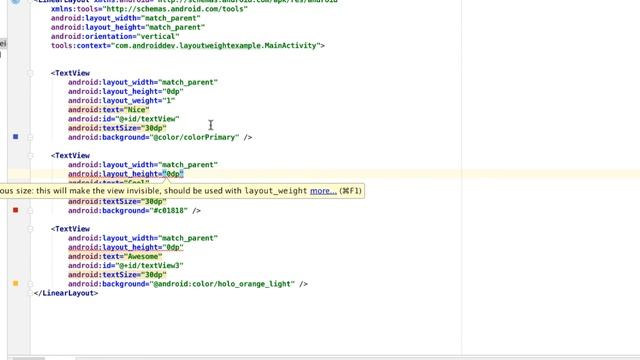Image resolution: width=640 pixels, height=360 pixels.
Task: Click the android:id="@+id/textView3" line
Action: pos(126,265)
